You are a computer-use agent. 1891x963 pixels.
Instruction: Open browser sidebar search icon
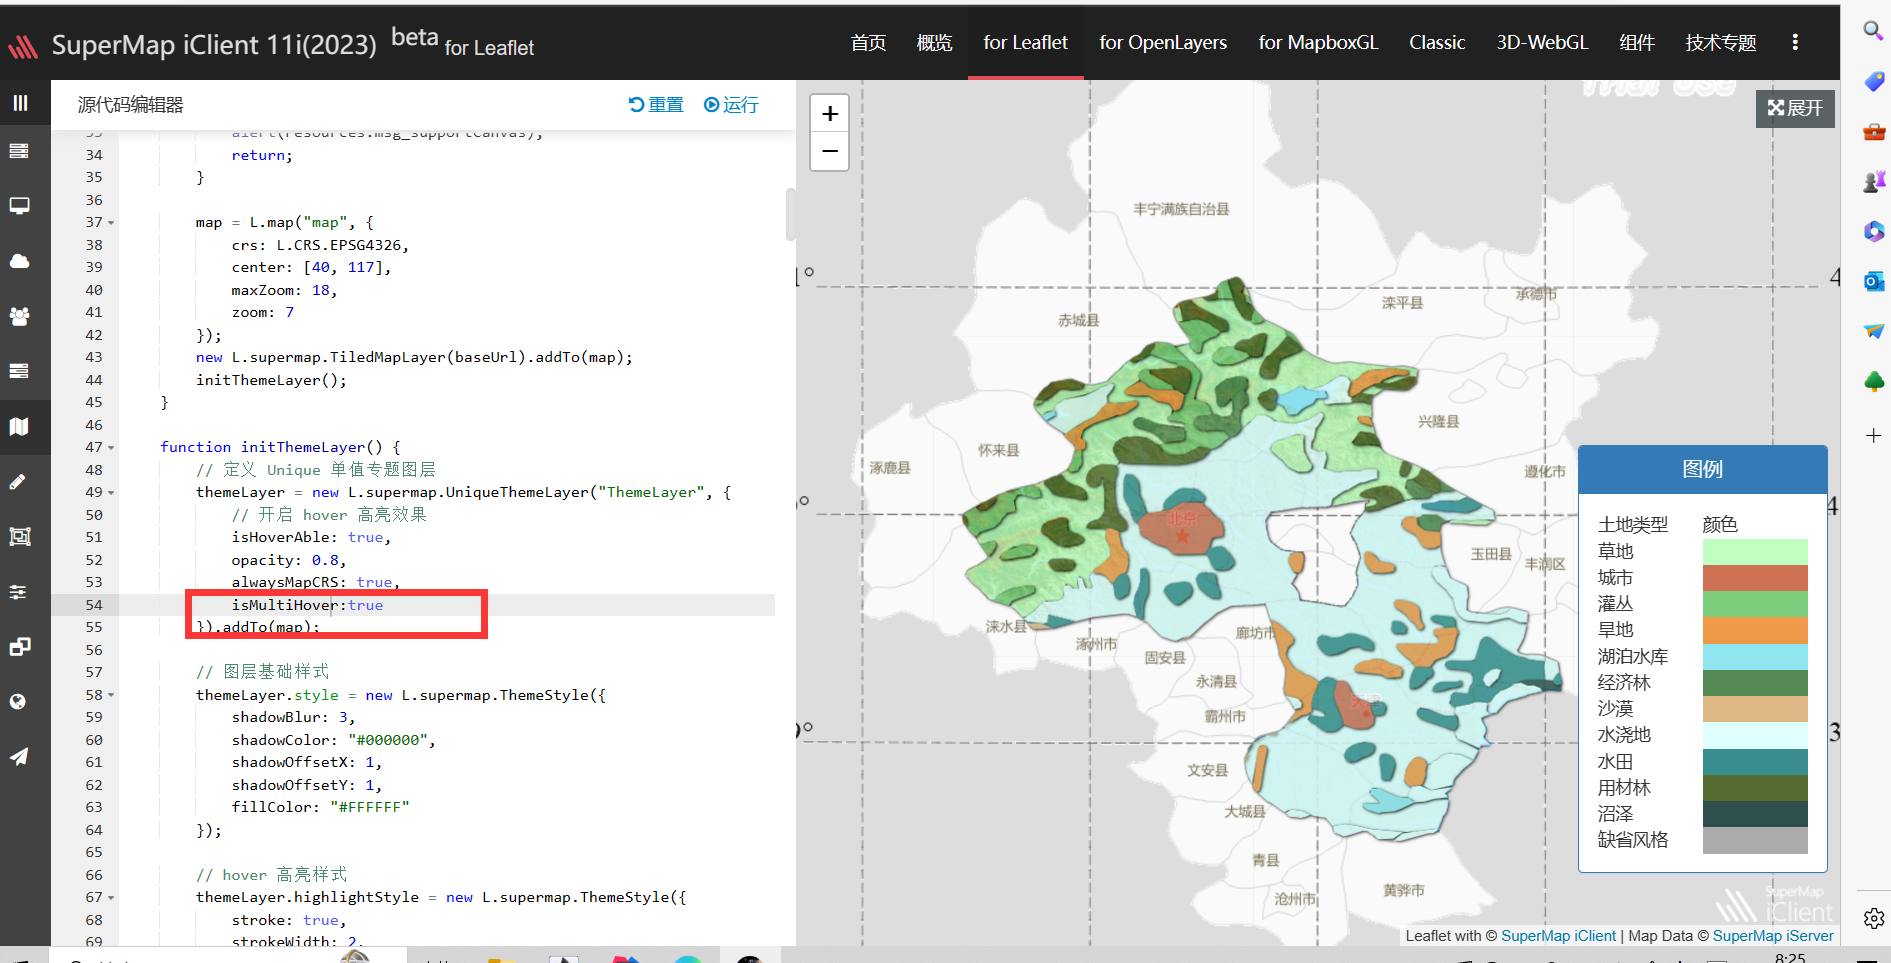1873,30
